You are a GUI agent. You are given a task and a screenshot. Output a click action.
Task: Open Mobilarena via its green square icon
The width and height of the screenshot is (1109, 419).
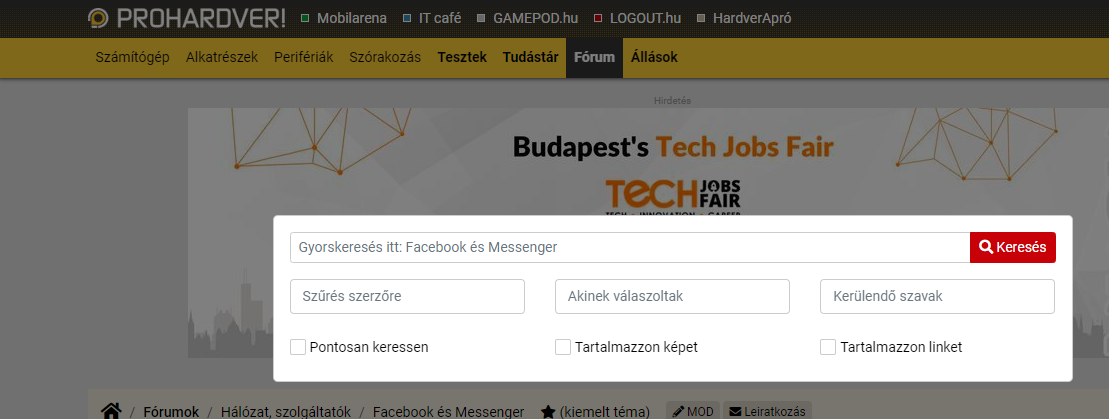tap(306, 18)
